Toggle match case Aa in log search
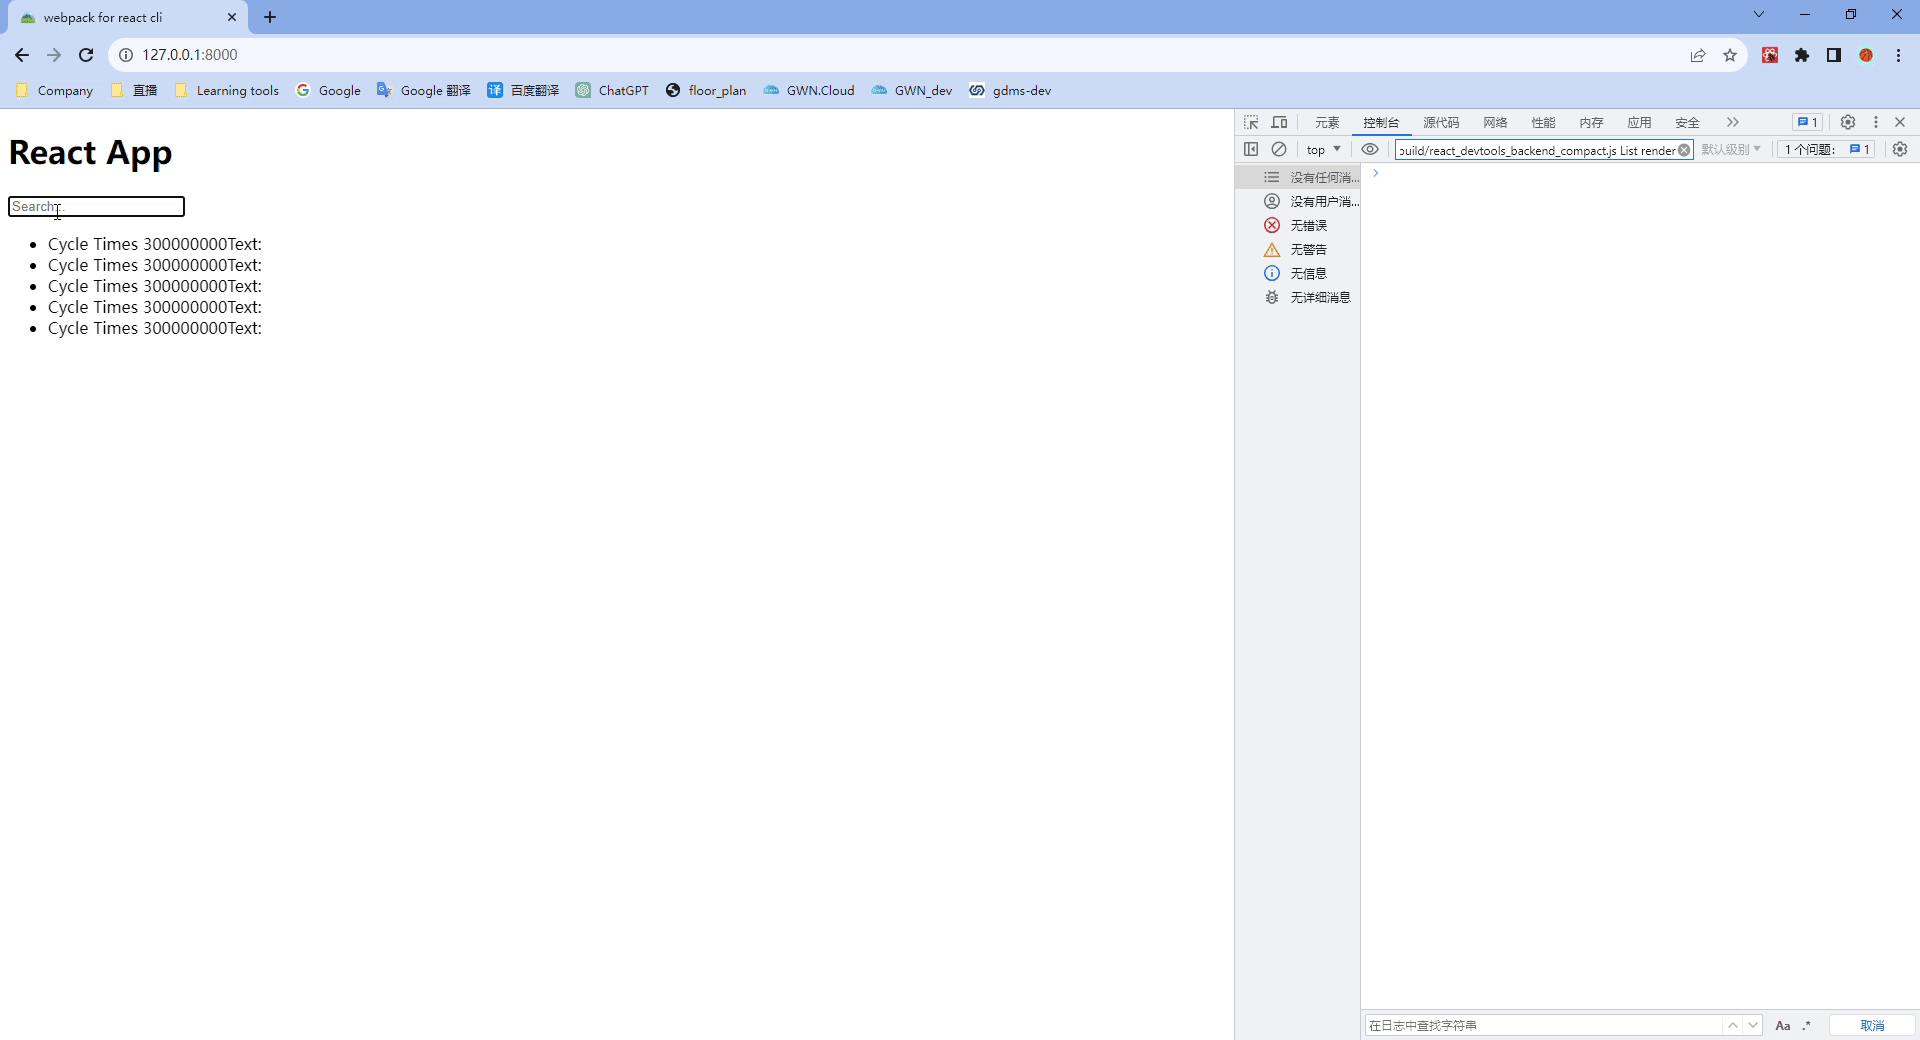The width and height of the screenshot is (1920, 1040). point(1782,1025)
